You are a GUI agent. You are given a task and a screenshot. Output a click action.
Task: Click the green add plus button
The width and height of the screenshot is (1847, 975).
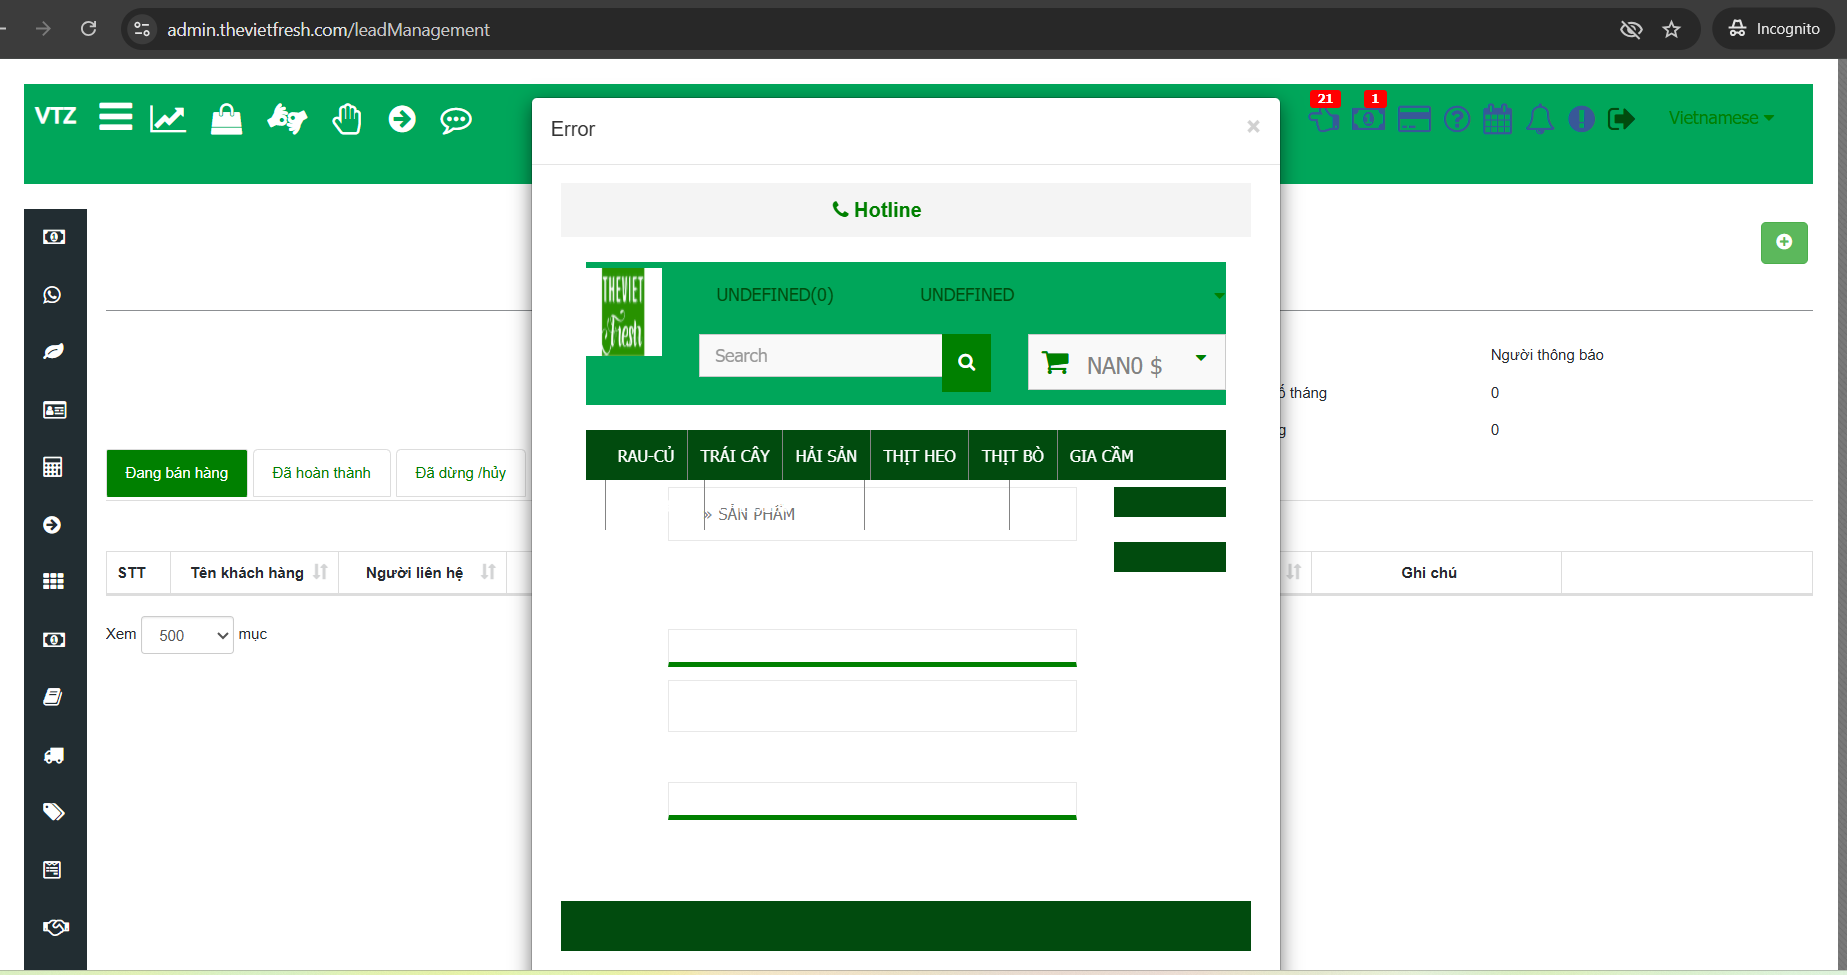[1783, 243]
